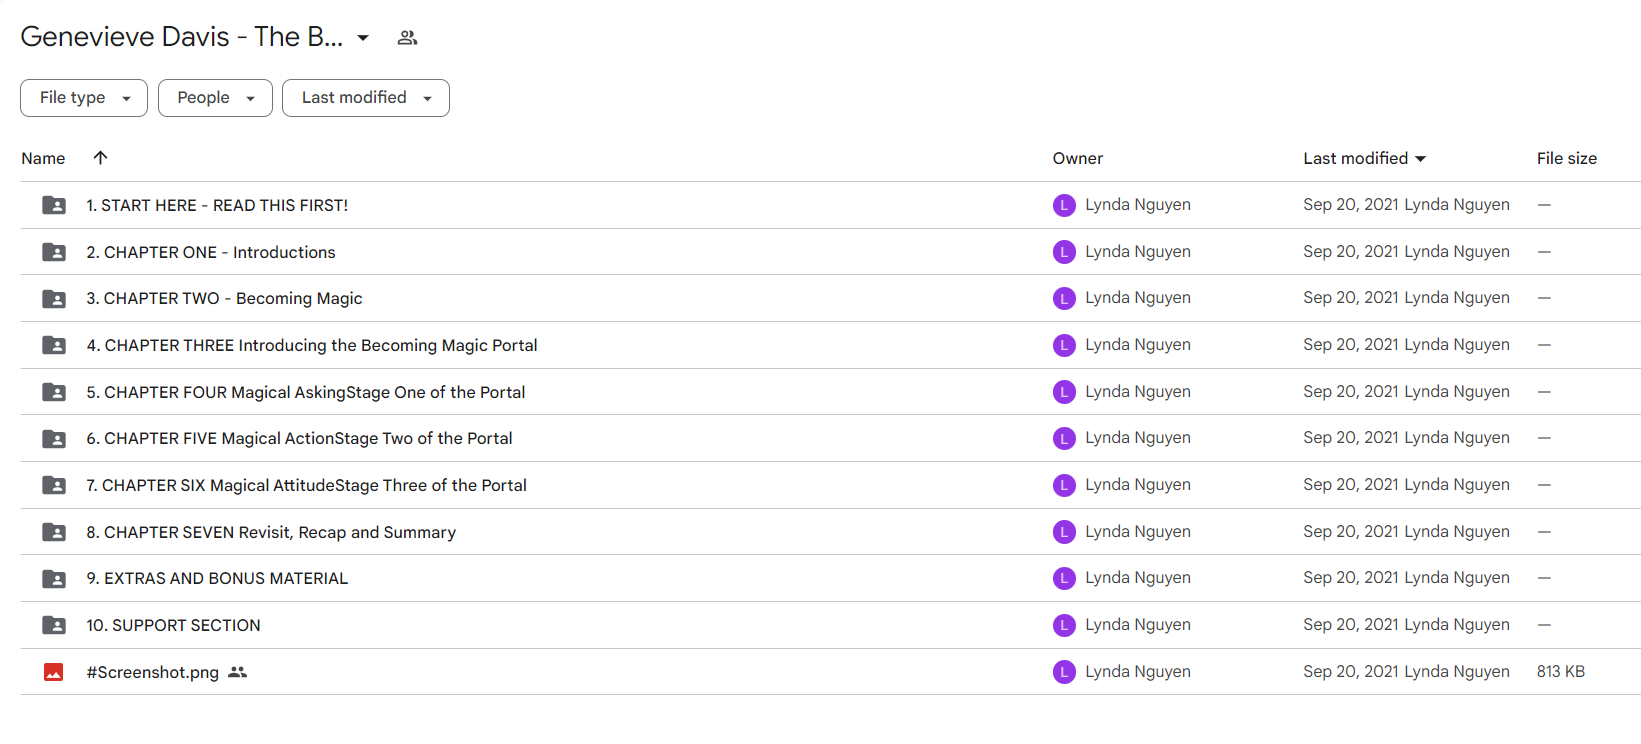The height and width of the screenshot is (744, 1641).
Task: Open the folder title dropdown arrow
Action: 363,38
